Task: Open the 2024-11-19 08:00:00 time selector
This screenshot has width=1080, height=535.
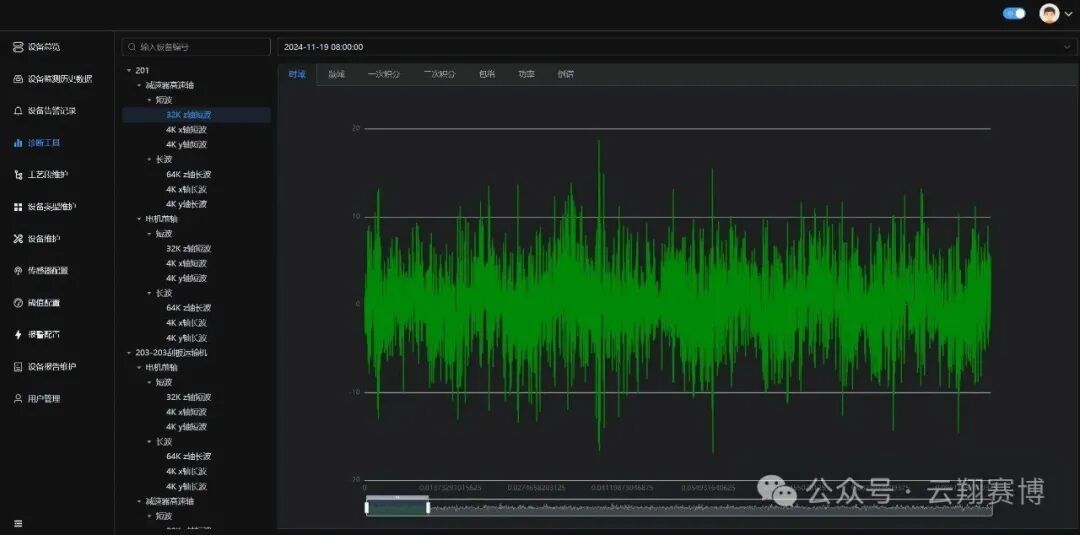Action: point(677,47)
